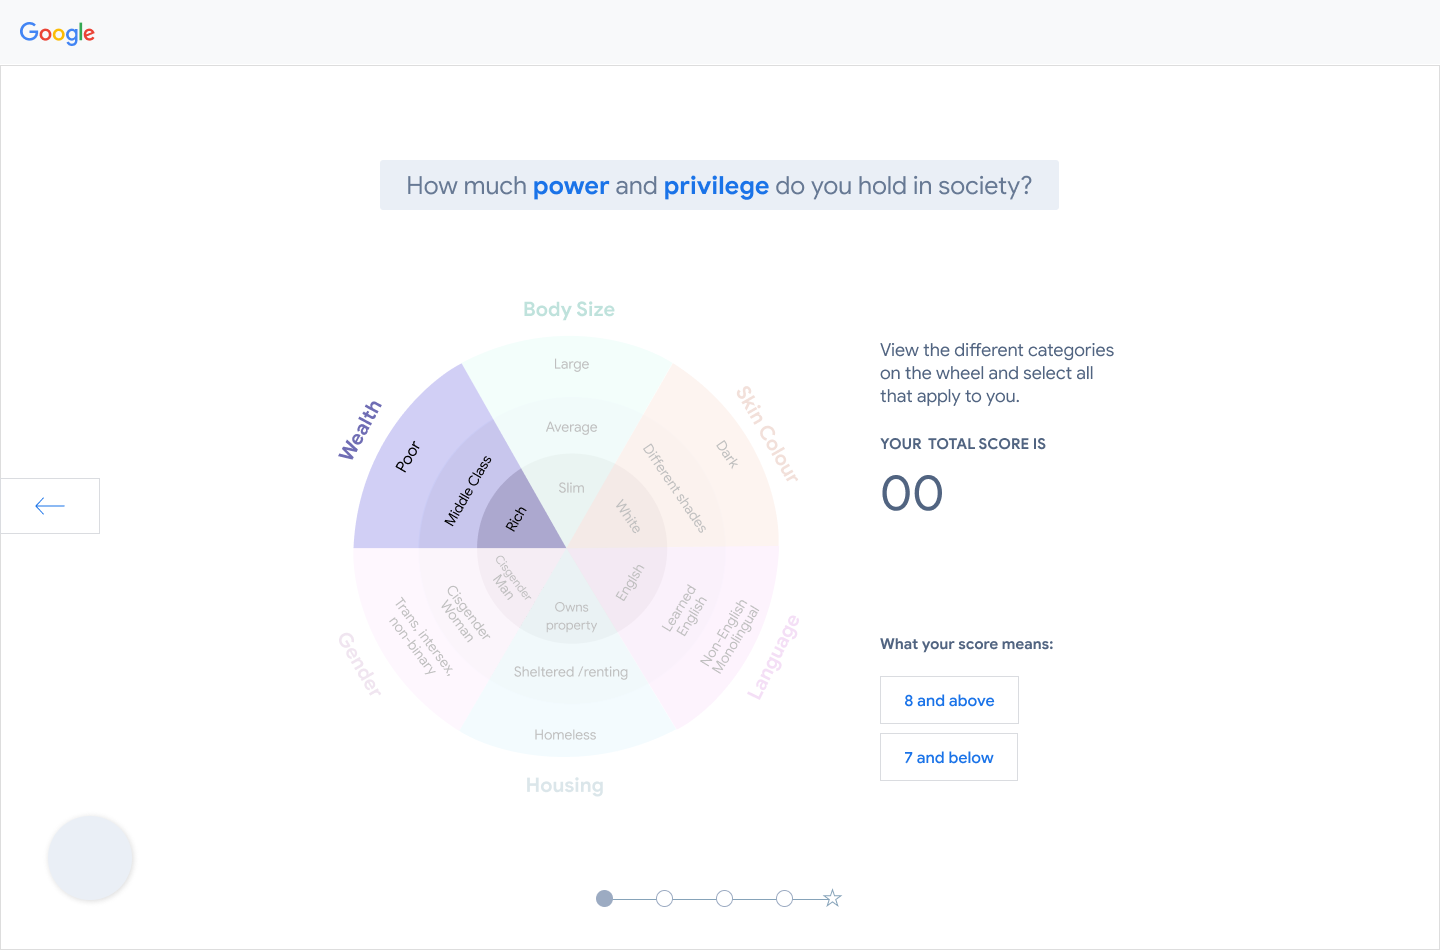Select the Cisgender Woman segment
This screenshot has width=1440, height=950.
tap(466, 613)
